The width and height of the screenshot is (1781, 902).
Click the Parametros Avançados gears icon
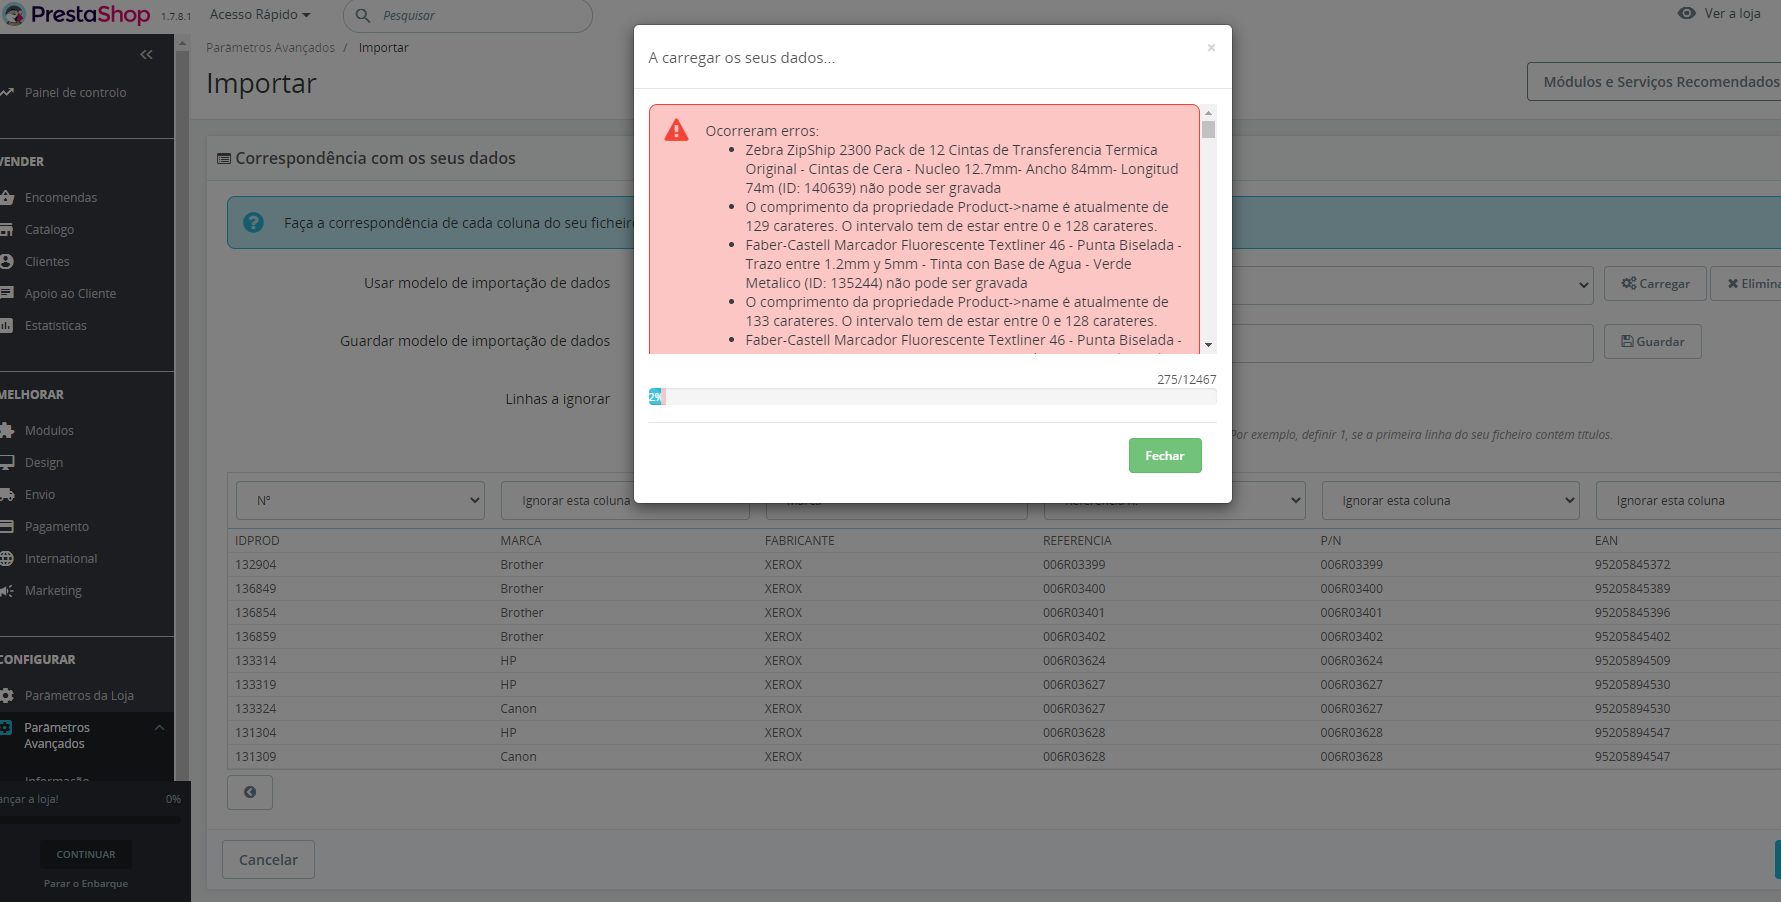pyautogui.click(x=7, y=727)
